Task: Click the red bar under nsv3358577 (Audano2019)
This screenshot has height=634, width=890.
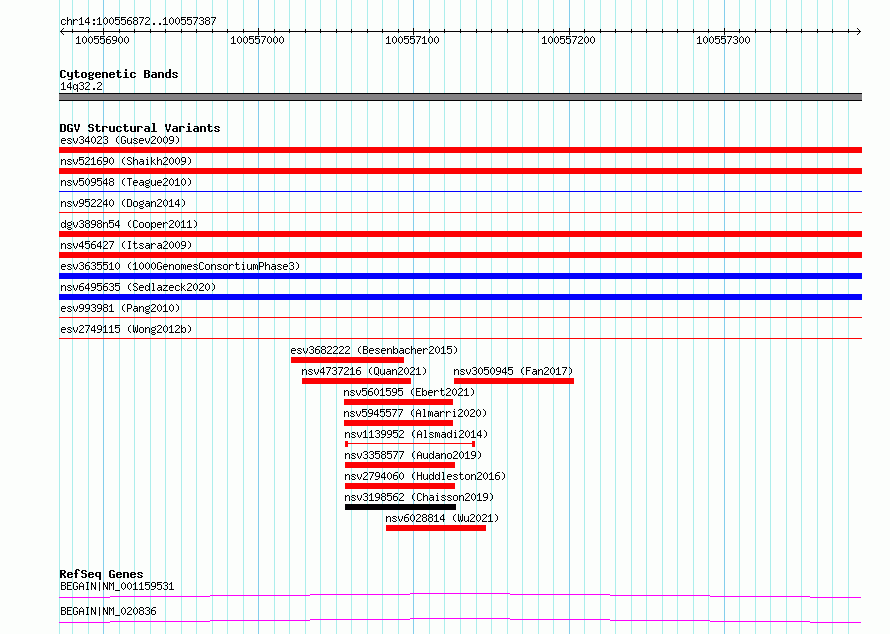Action: [x=400, y=465]
